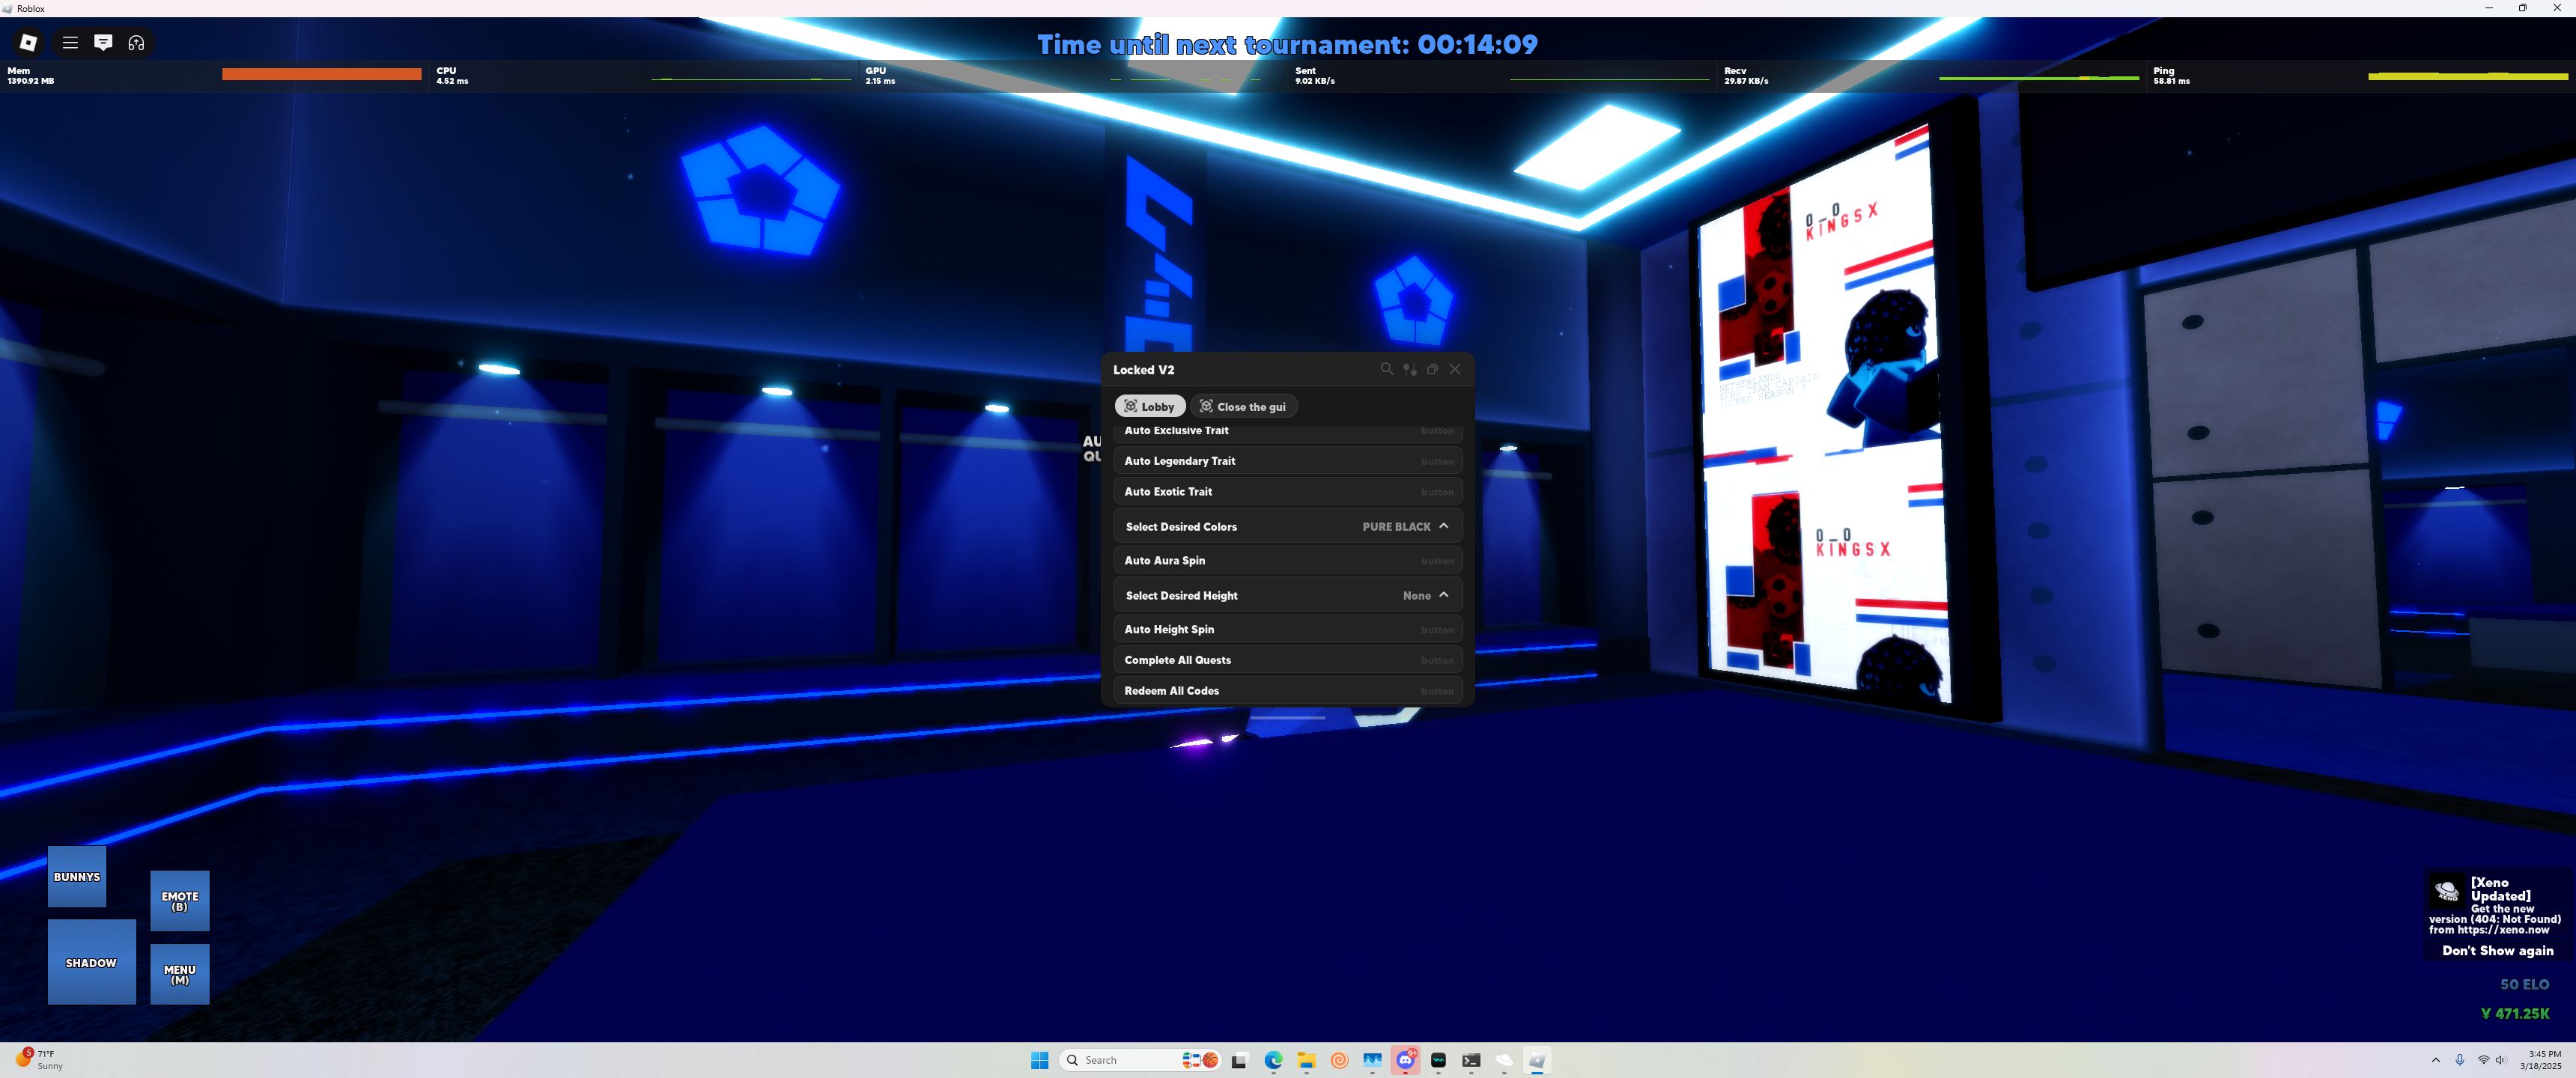Click the headphones voice icon
Viewport: 2576px width, 1078px height.
[136, 42]
